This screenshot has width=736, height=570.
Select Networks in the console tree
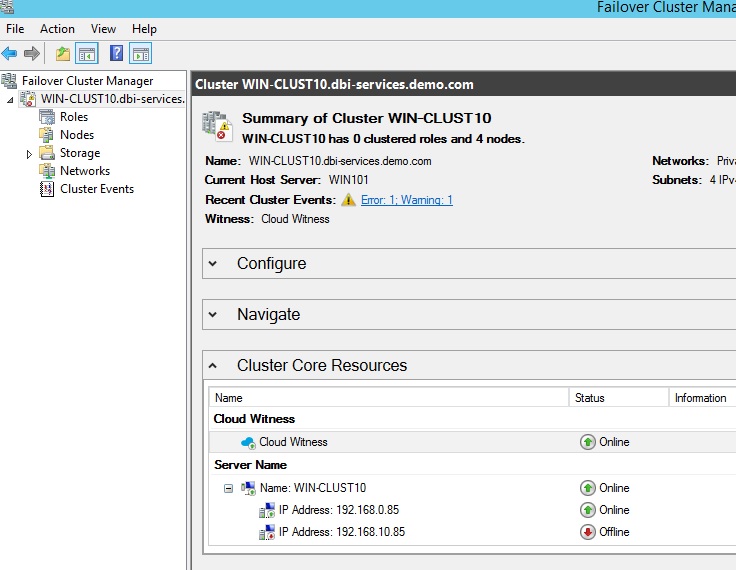(x=85, y=171)
